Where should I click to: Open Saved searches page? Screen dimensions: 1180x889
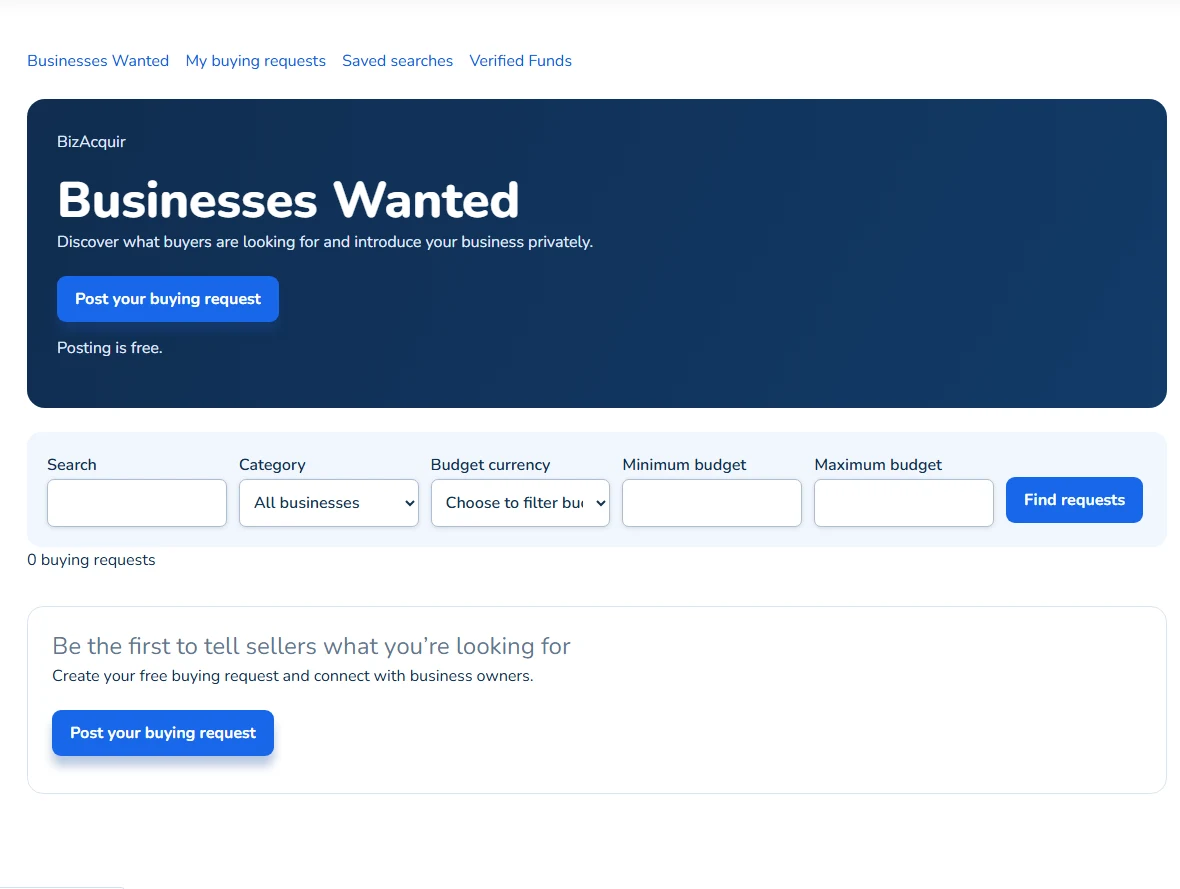point(397,61)
